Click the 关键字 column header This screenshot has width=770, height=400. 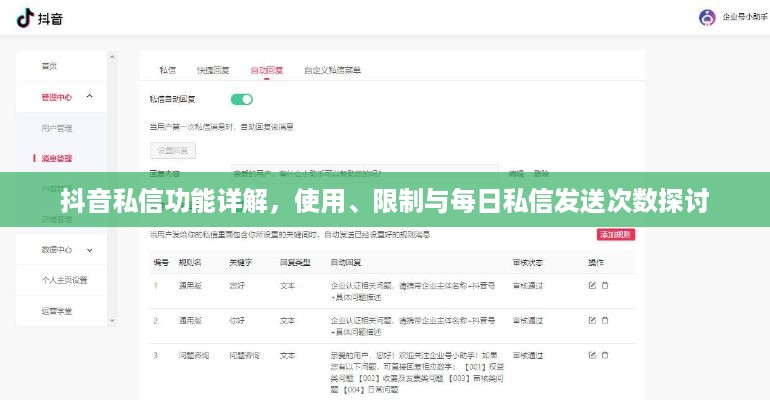[x=241, y=263]
